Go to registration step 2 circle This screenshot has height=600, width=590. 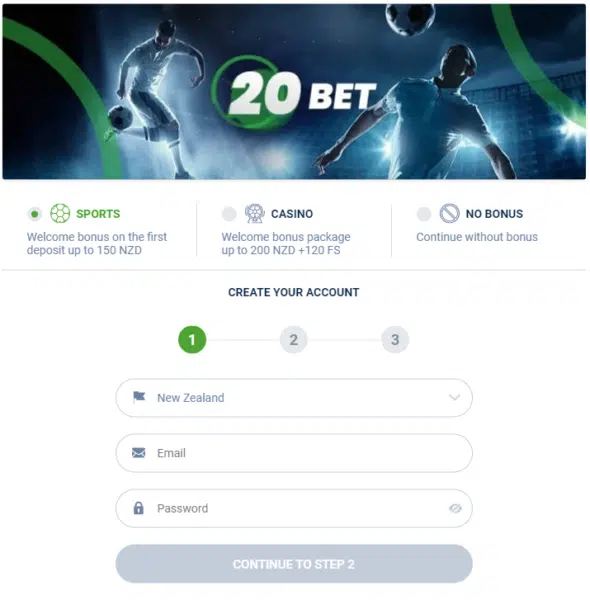293,339
